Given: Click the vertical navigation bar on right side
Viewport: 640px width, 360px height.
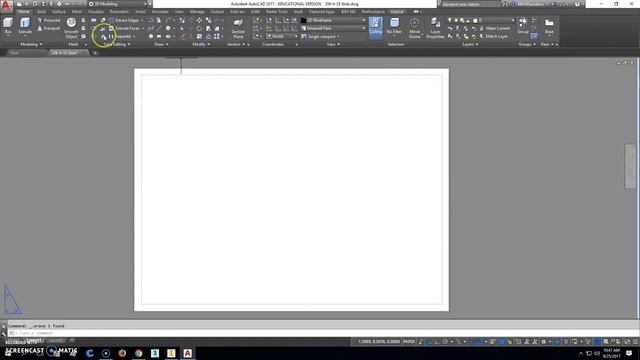Looking at the screenshot, I should [x=630, y=166].
